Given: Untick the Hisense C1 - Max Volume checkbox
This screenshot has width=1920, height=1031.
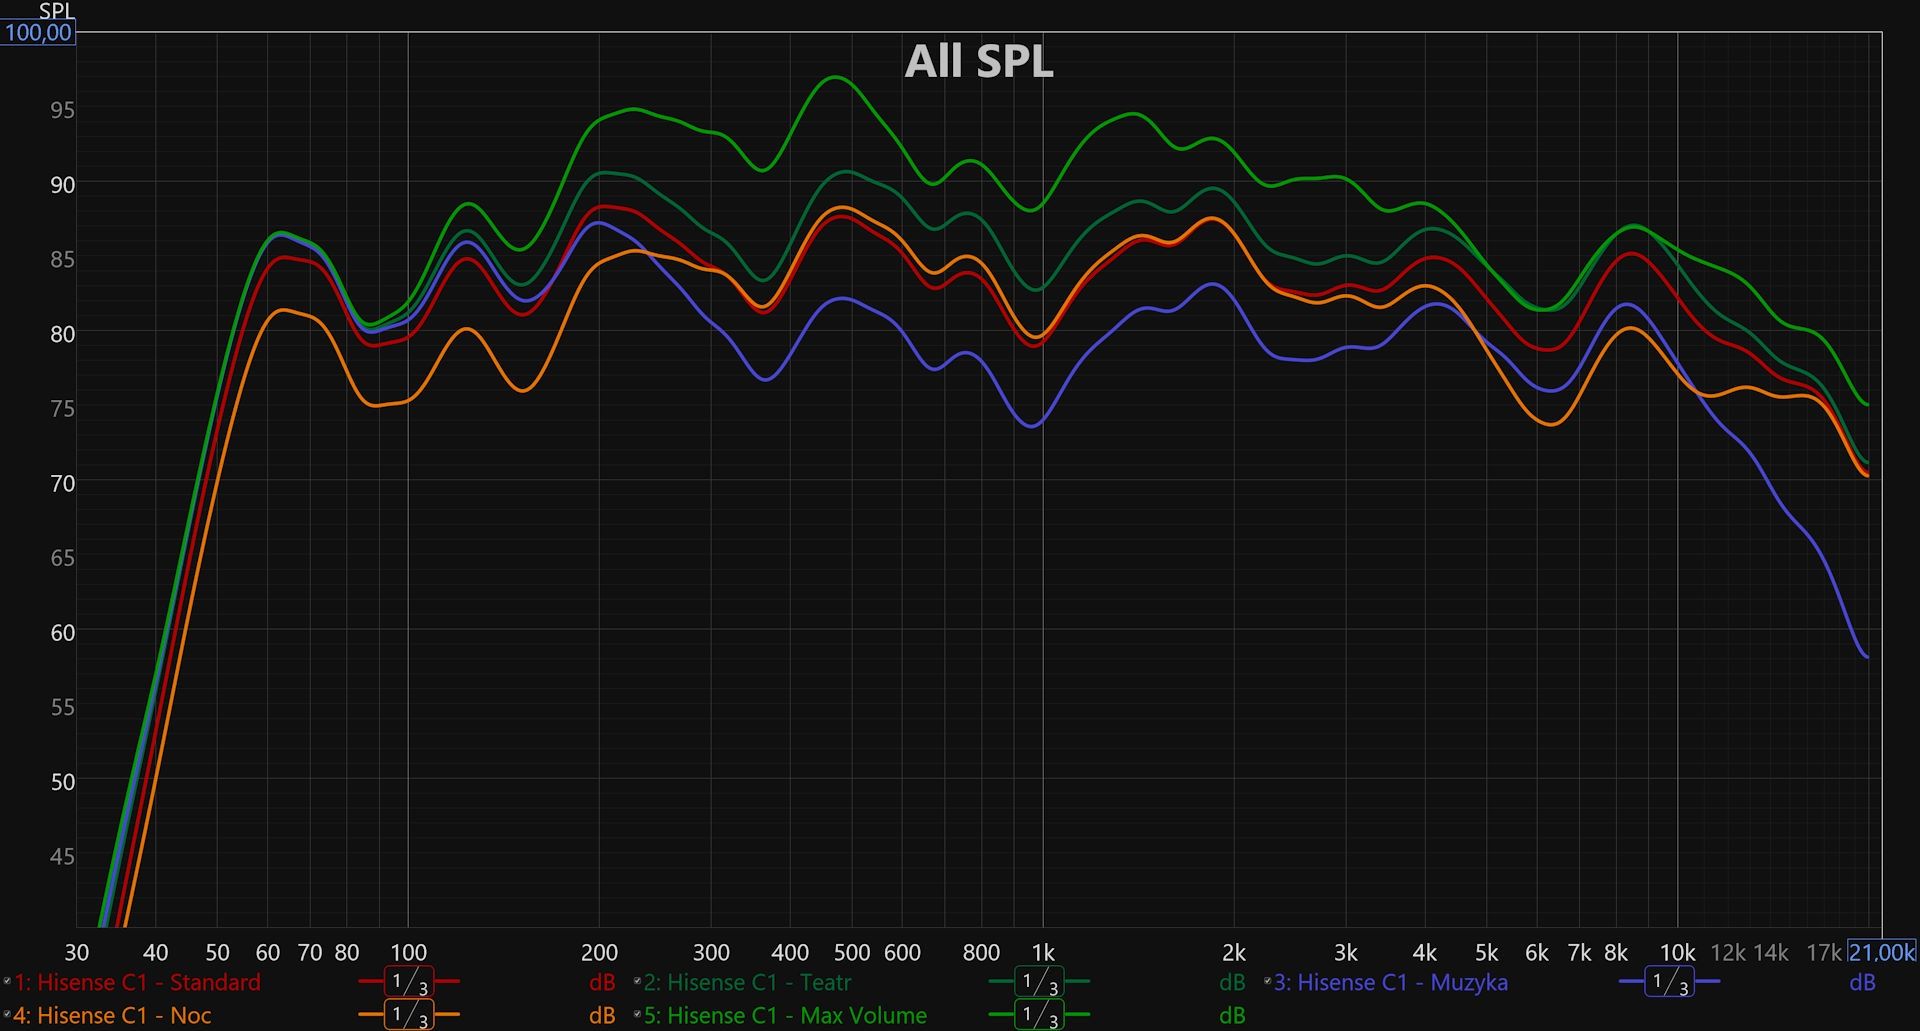Looking at the screenshot, I should [x=637, y=1015].
